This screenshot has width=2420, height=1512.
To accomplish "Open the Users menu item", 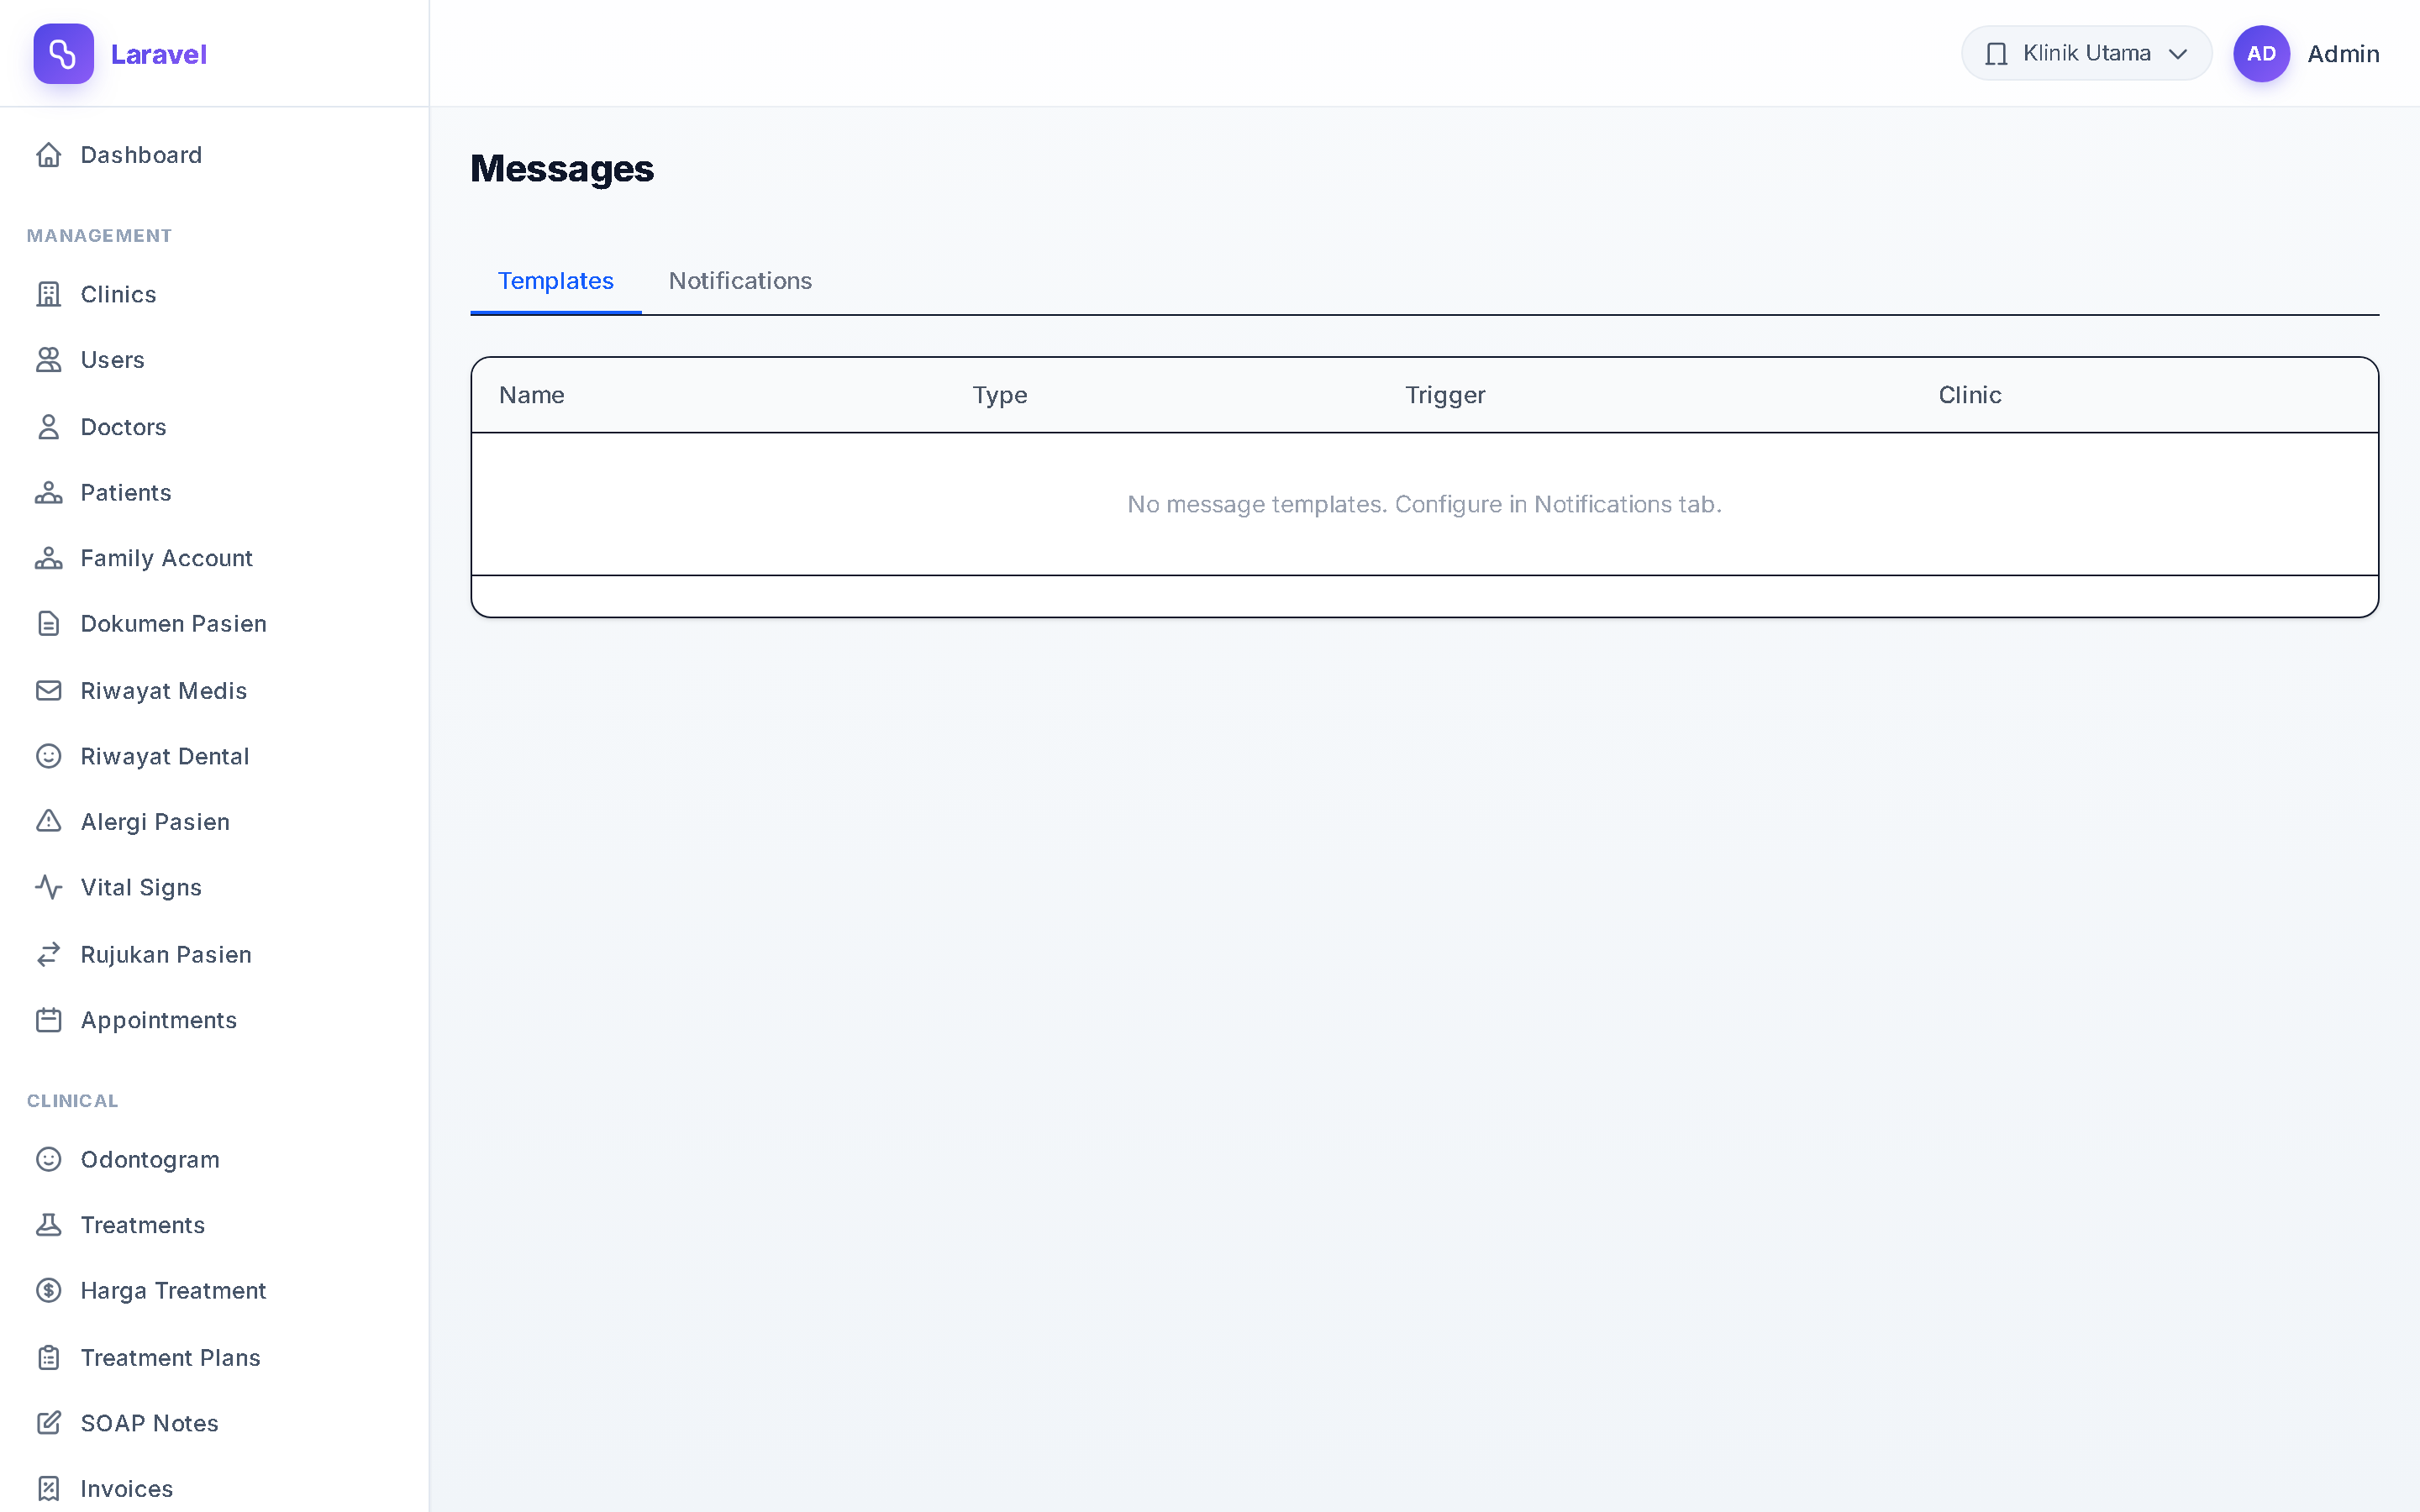I will [214, 360].
